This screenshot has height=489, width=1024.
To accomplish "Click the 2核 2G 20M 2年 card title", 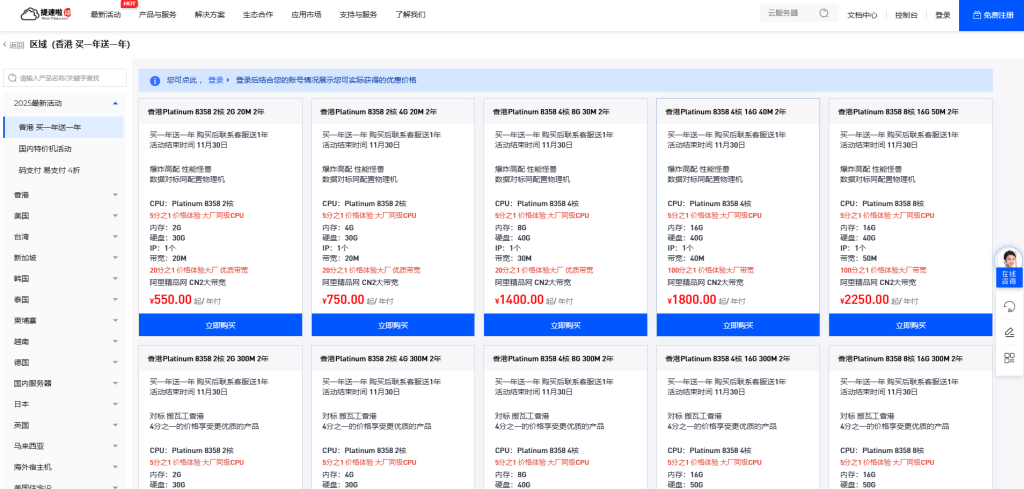I will click(x=206, y=112).
